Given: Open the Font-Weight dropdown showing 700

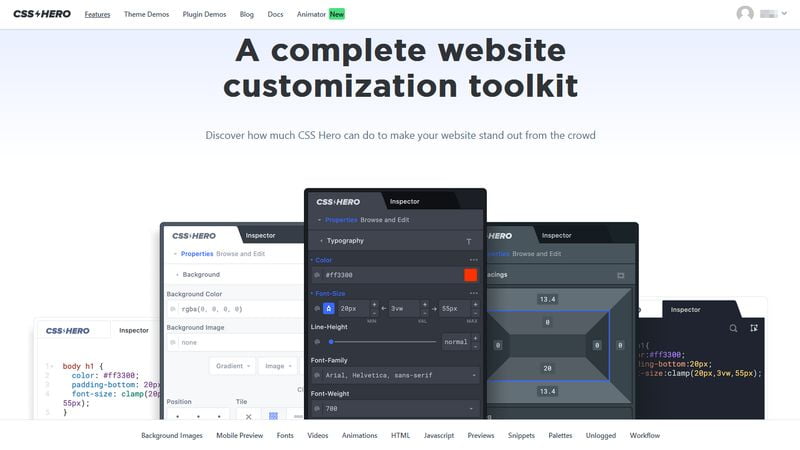Looking at the screenshot, I should 395,409.
